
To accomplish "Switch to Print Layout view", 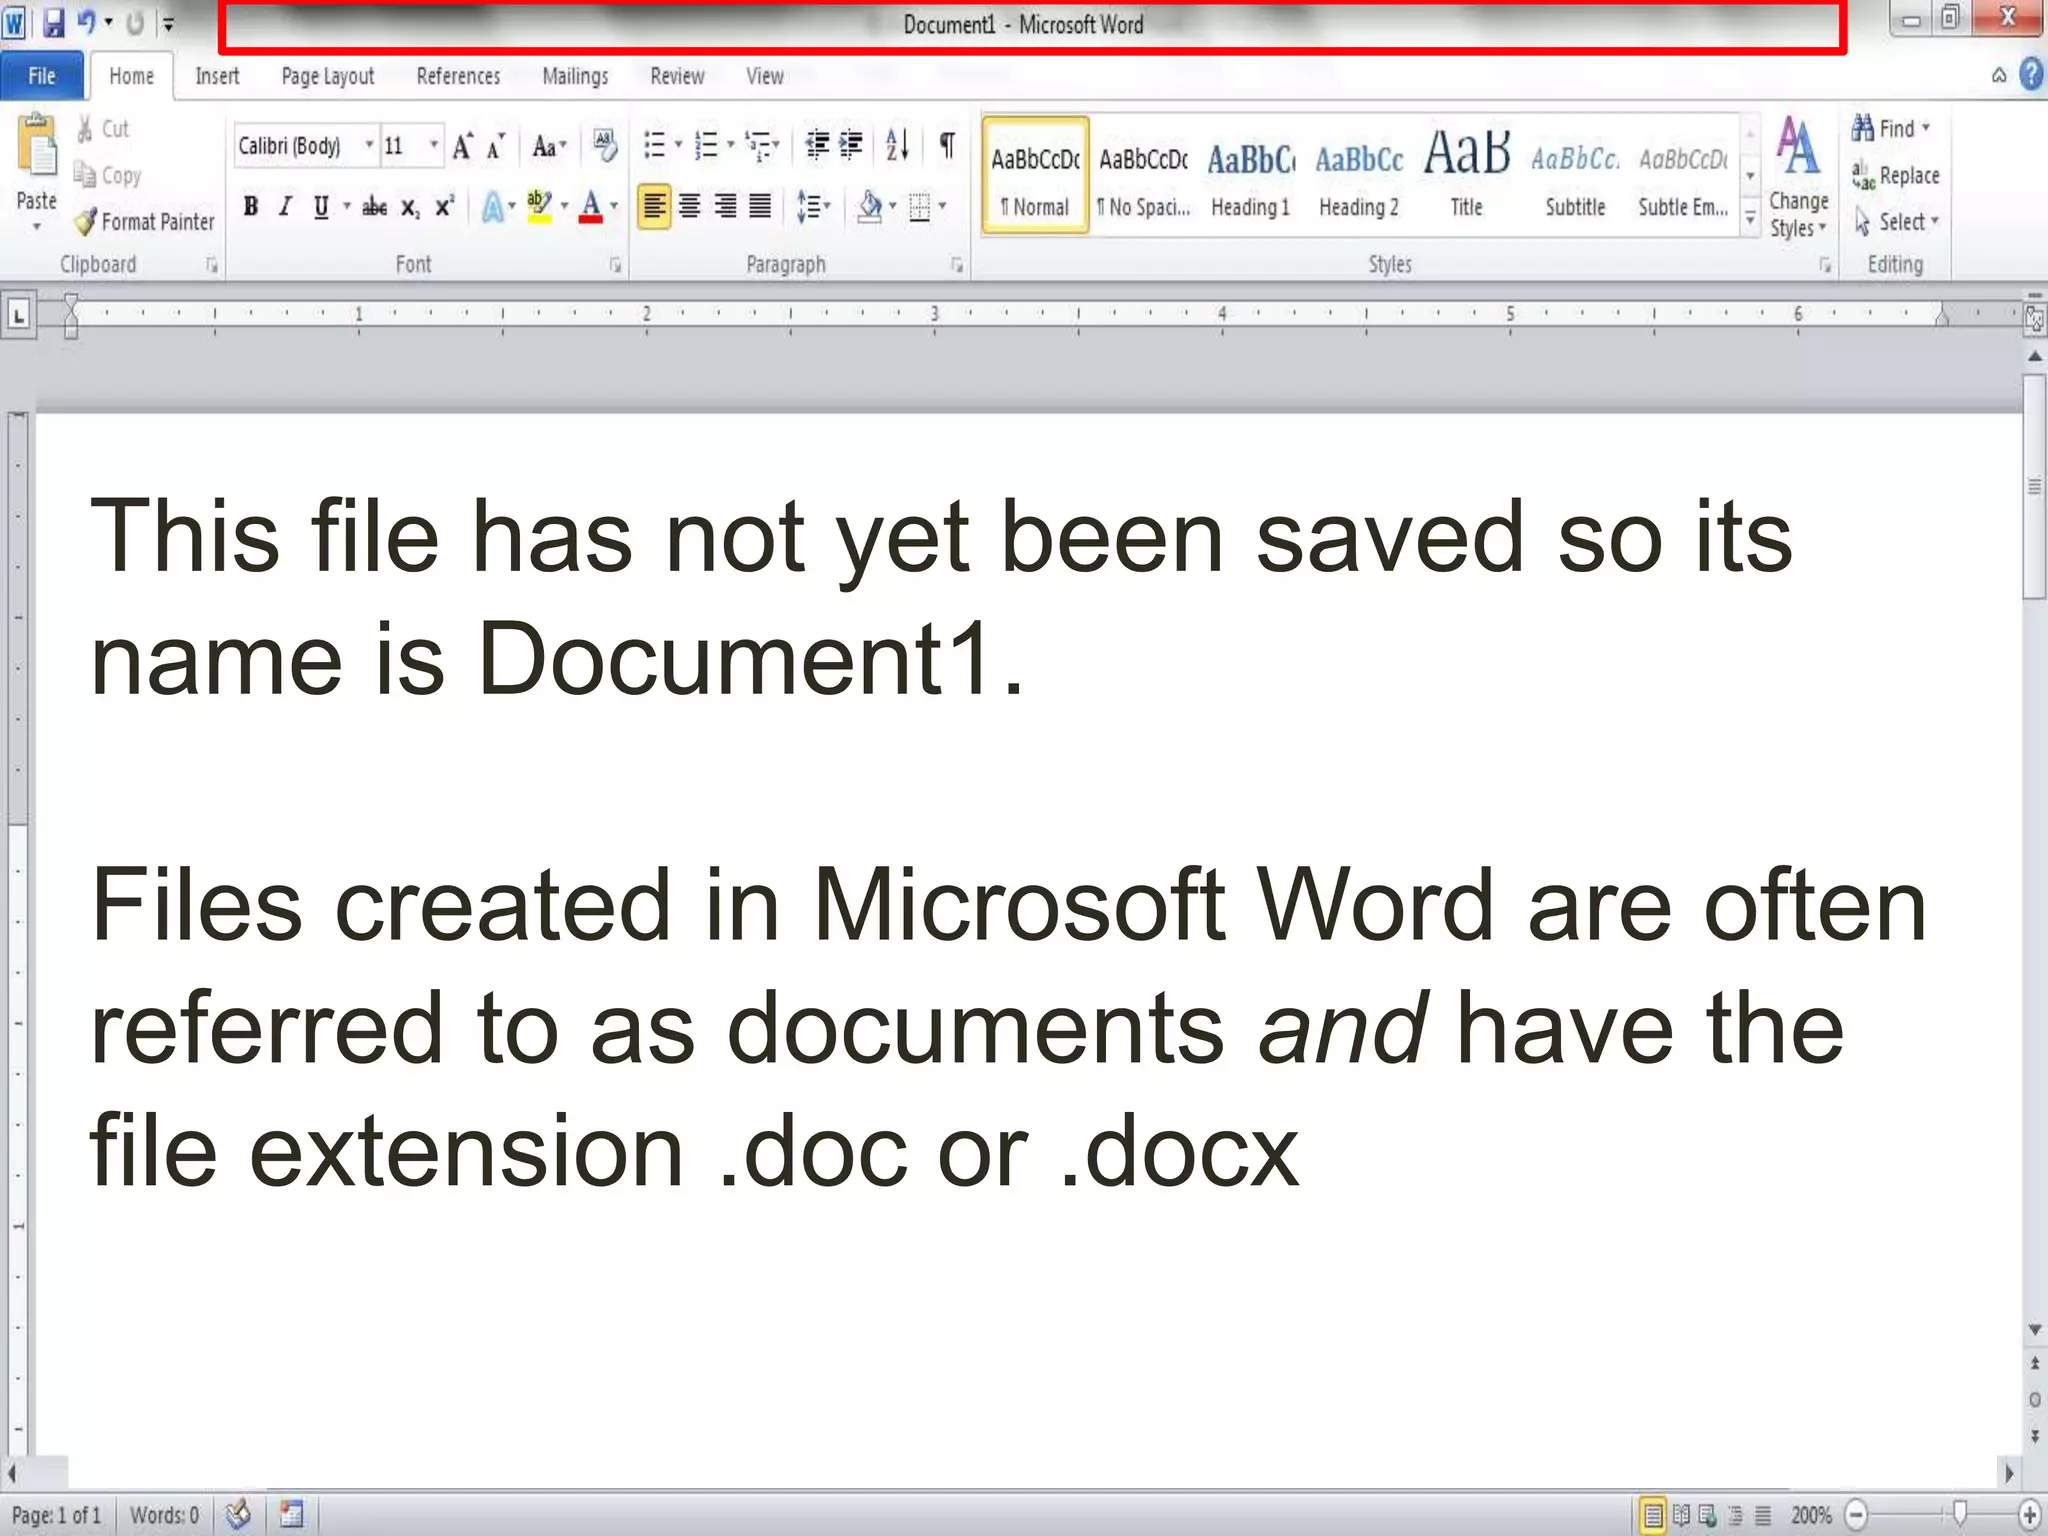I will 1653,1515.
